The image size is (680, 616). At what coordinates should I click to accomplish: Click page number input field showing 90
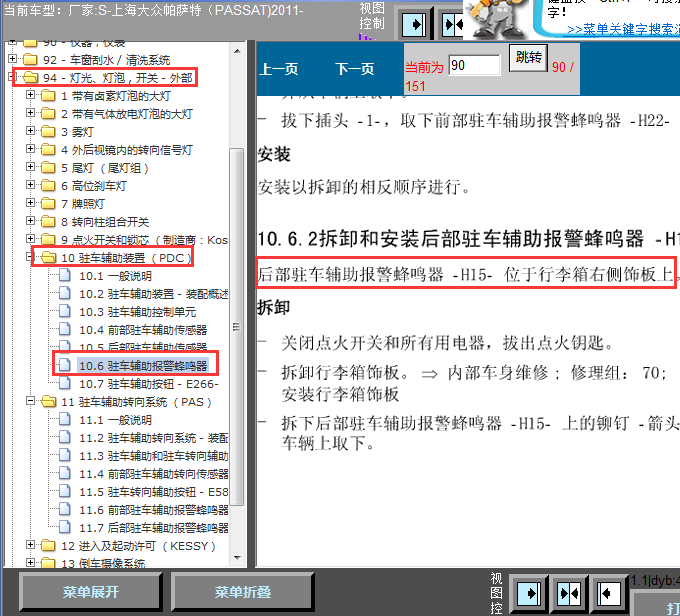click(x=474, y=66)
